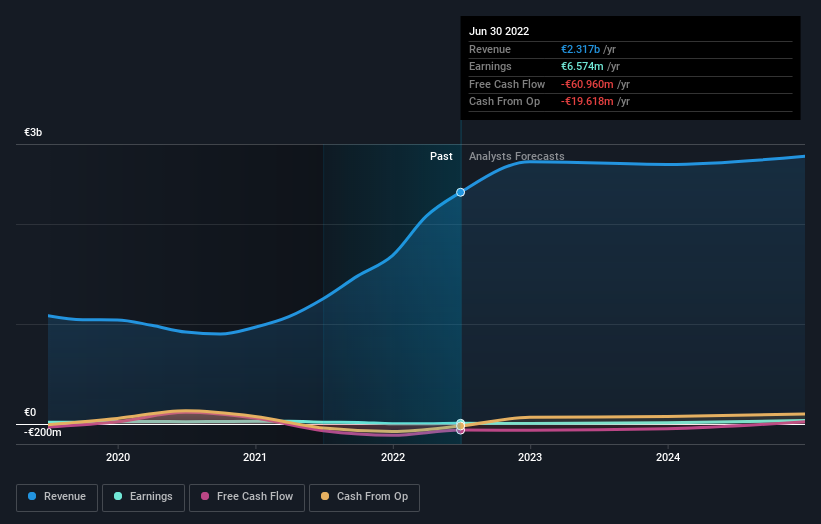
Task: Click the Free Cash Flow row label in tooltip
Action: click(507, 84)
